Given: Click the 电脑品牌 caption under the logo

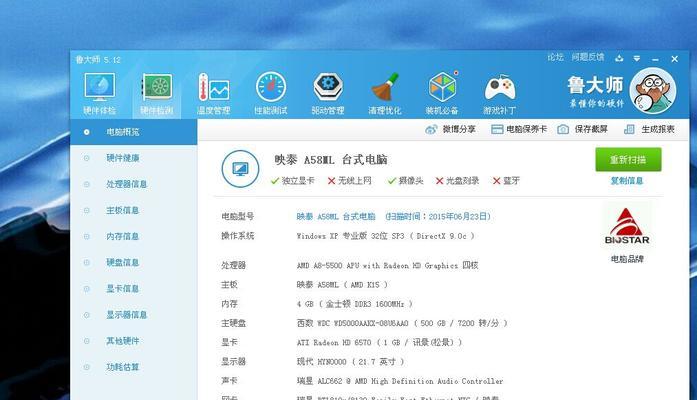Looking at the screenshot, I should tap(627, 259).
